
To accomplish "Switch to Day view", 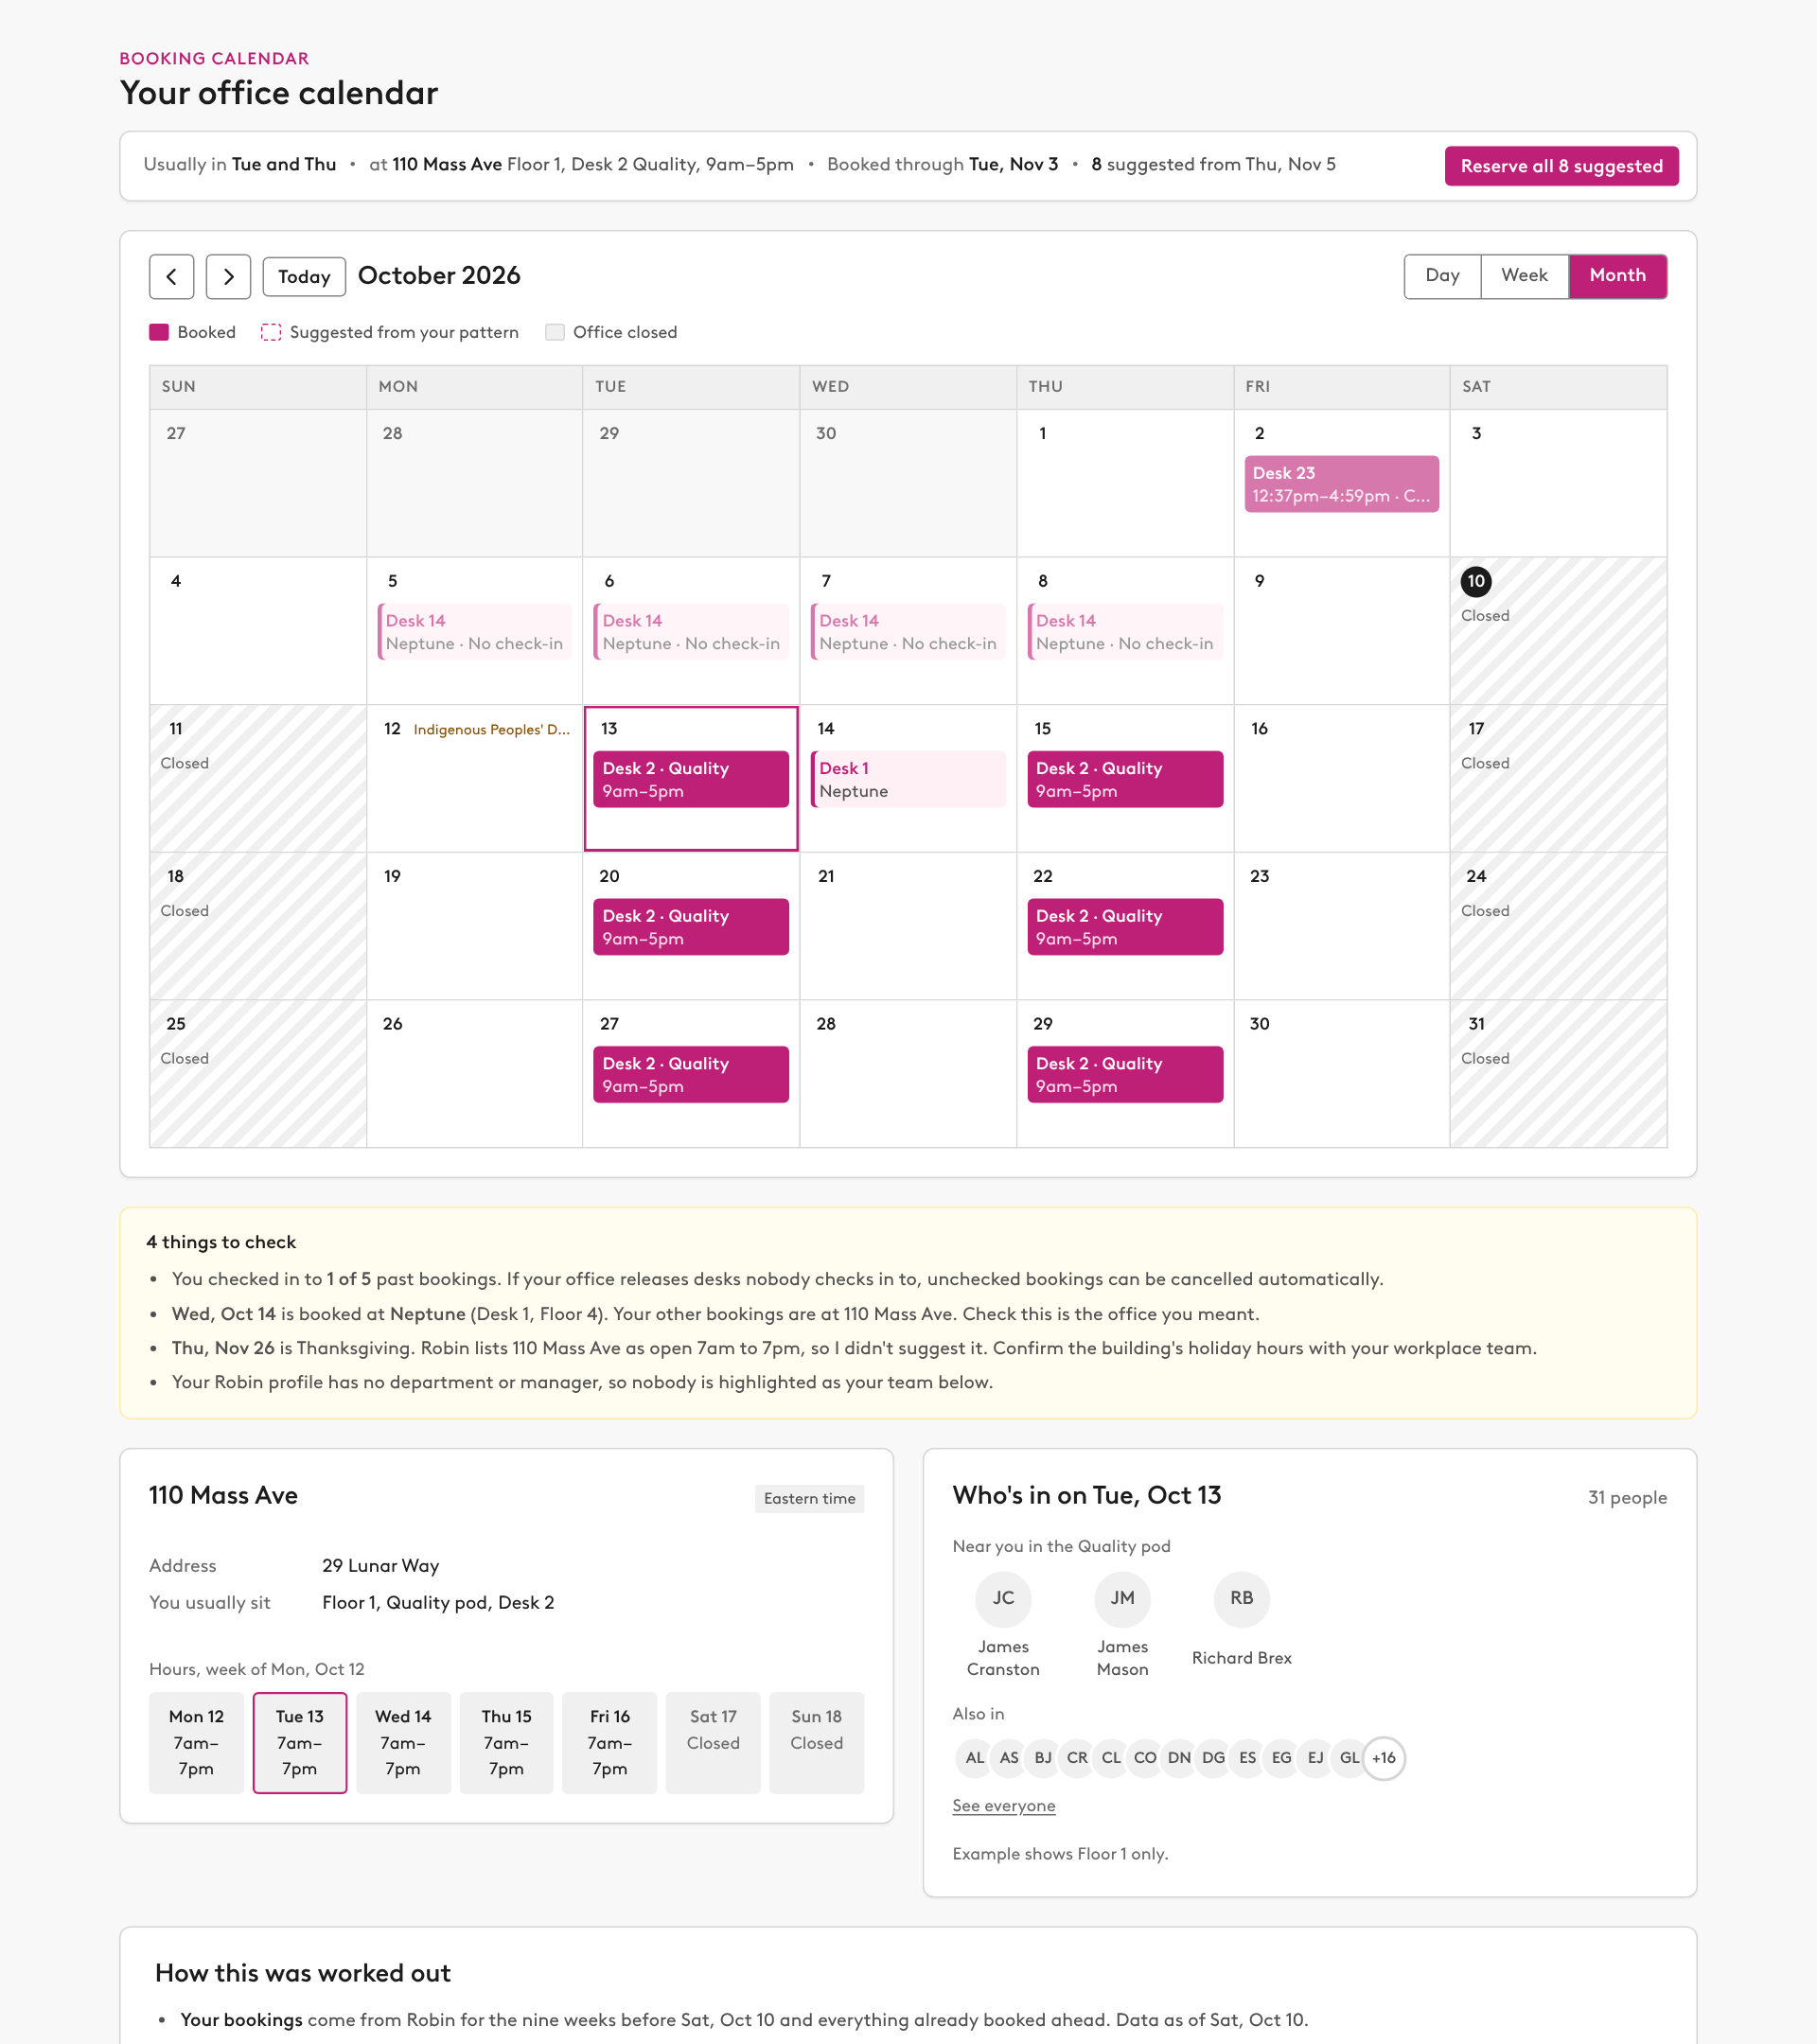I will click(1442, 276).
